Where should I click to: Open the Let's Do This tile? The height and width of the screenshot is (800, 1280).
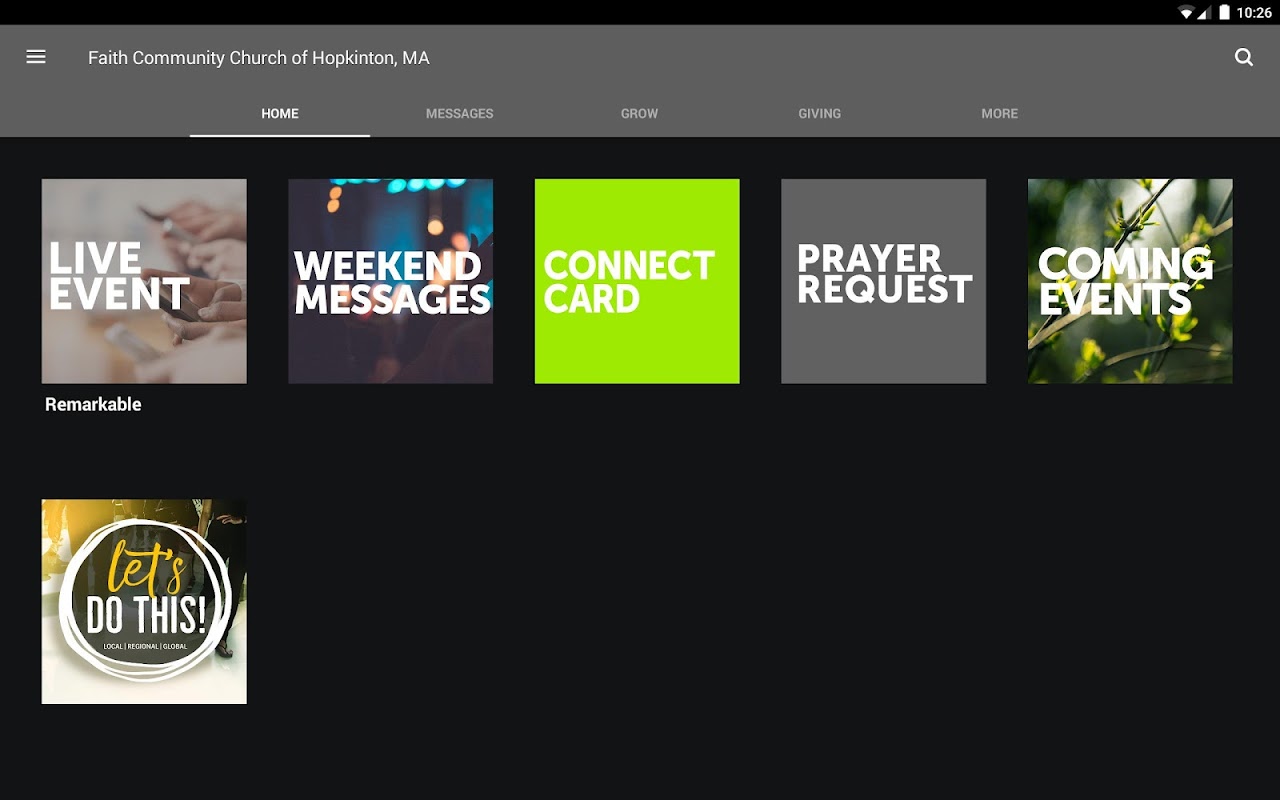pos(144,602)
